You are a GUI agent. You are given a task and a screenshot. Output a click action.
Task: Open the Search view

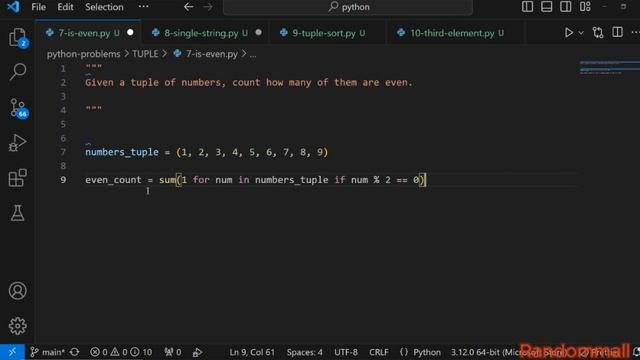tap(18, 72)
